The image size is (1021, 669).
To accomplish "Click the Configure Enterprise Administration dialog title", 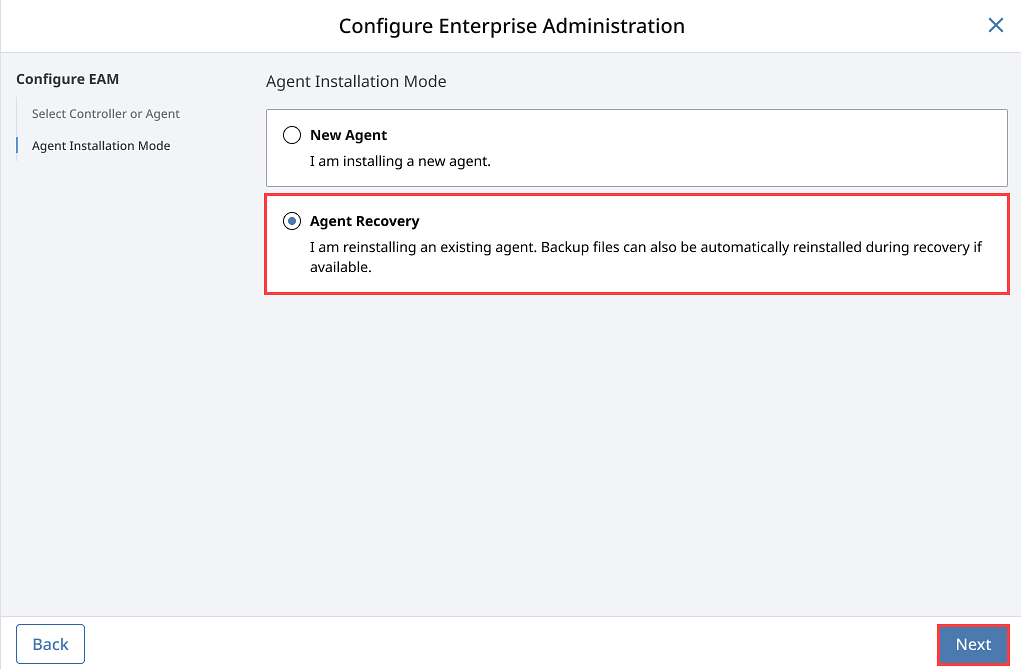I will coord(511,26).
